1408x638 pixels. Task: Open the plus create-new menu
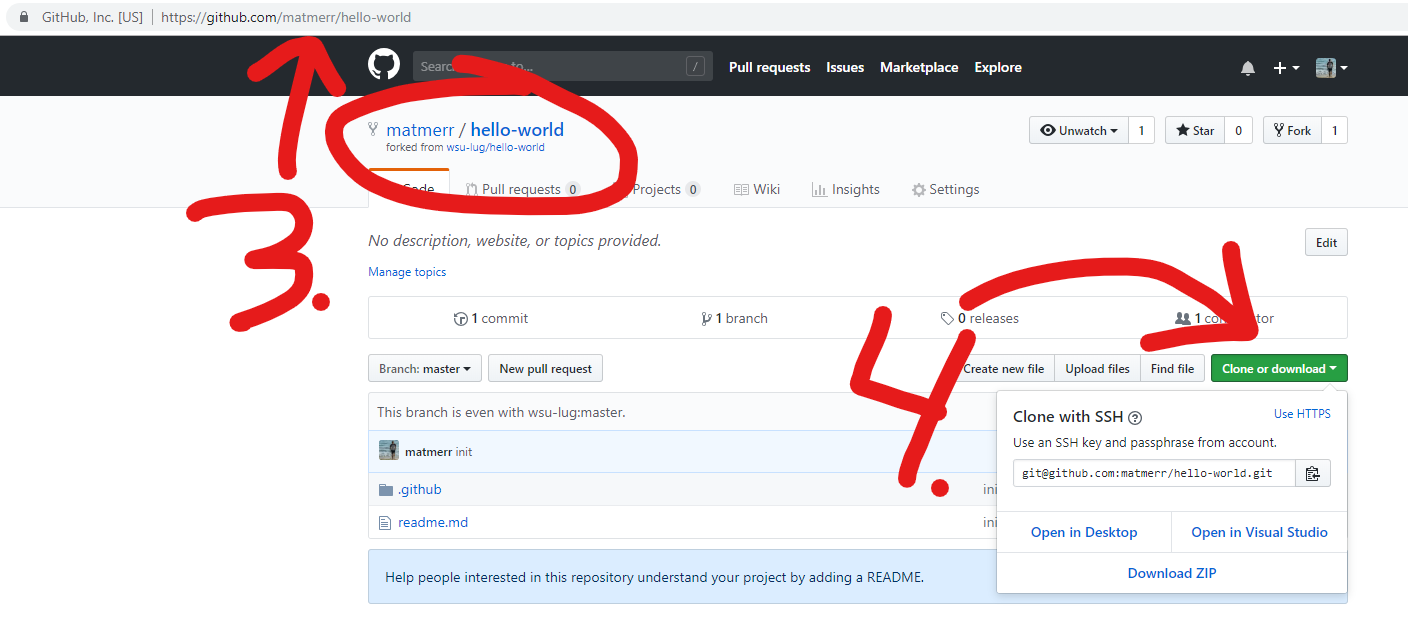point(1286,68)
